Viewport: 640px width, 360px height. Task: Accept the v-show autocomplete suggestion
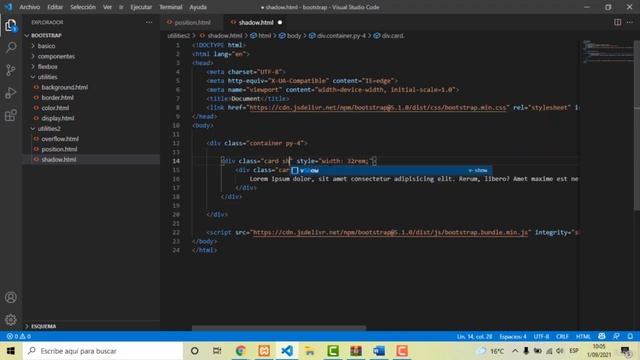tap(391, 170)
